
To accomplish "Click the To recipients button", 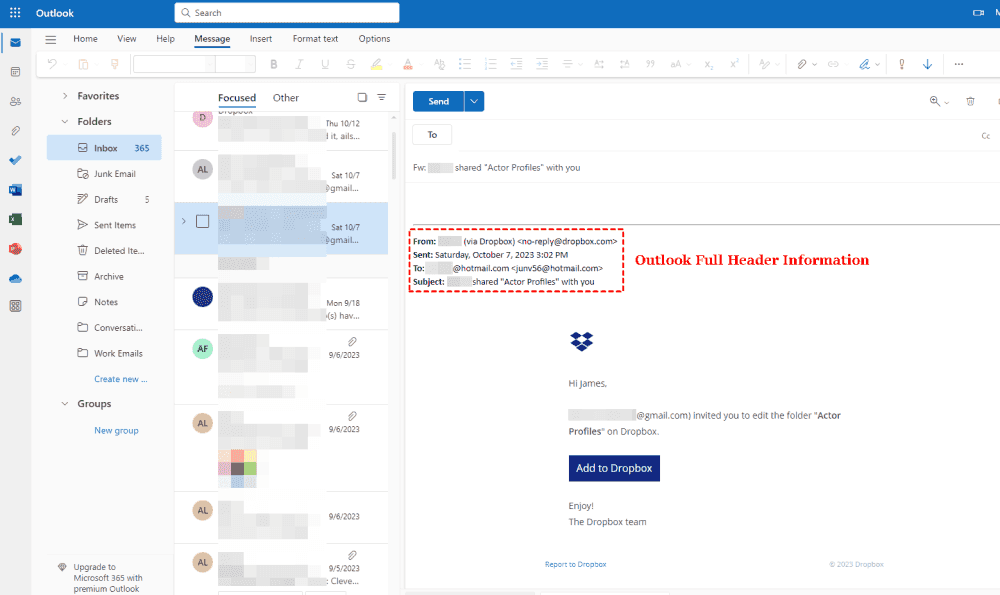I will [x=432, y=135].
